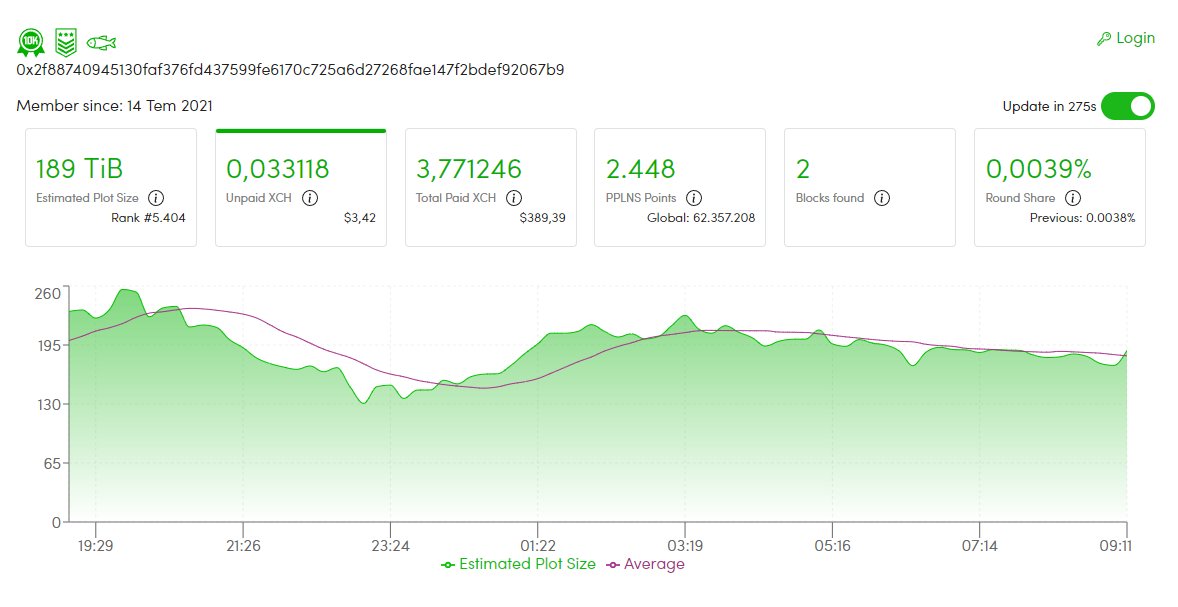Click the '$389,39' total paid value
Screen dimensions: 1178x607
pos(542,218)
